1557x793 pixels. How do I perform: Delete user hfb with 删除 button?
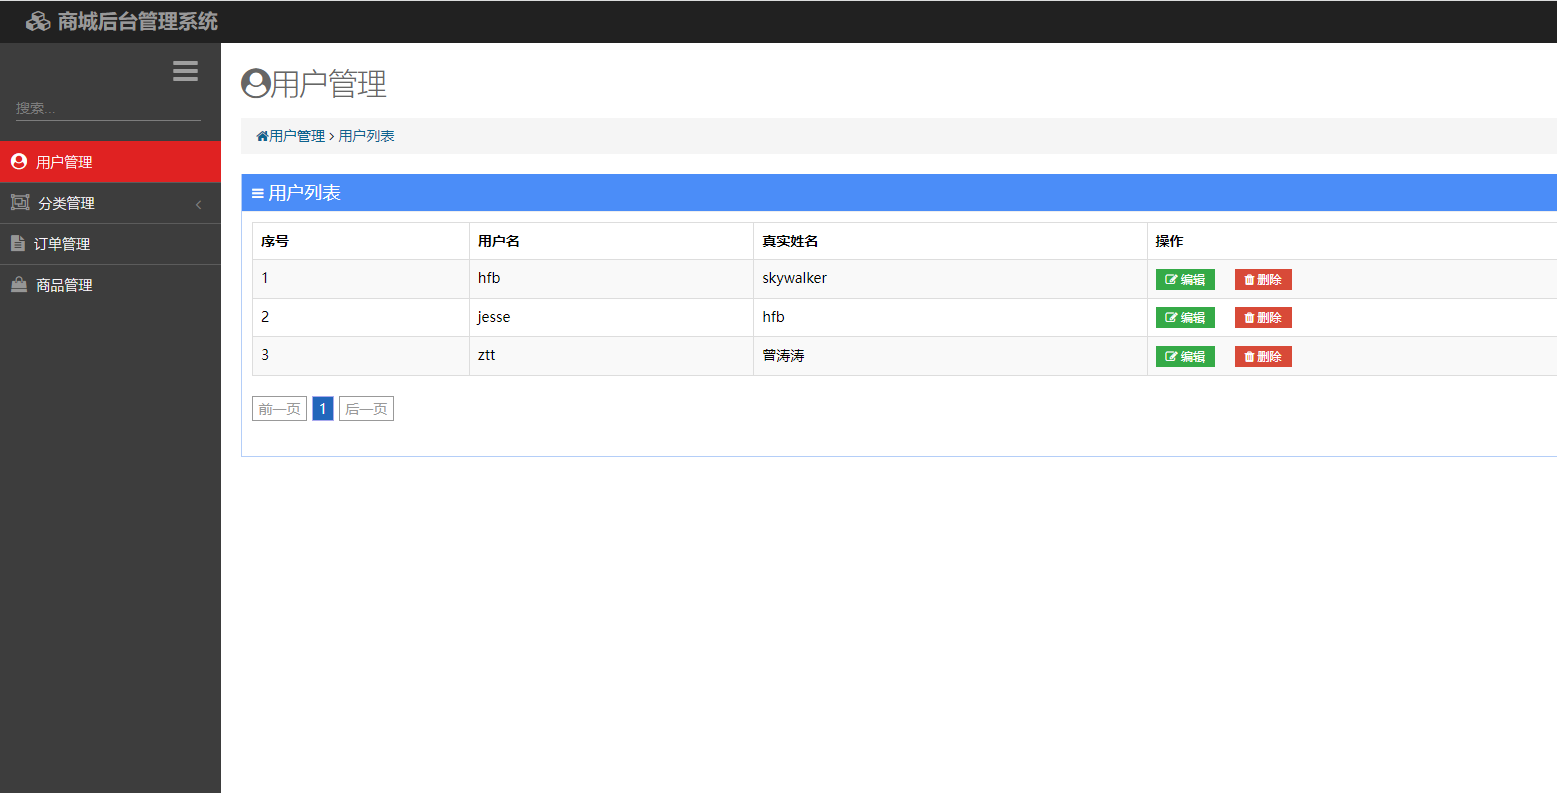point(1263,279)
